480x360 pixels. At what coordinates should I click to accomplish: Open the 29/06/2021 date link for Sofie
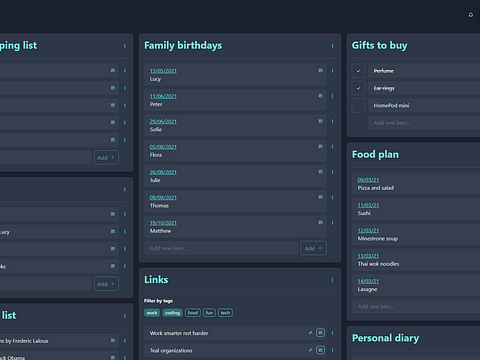pos(163,122)
